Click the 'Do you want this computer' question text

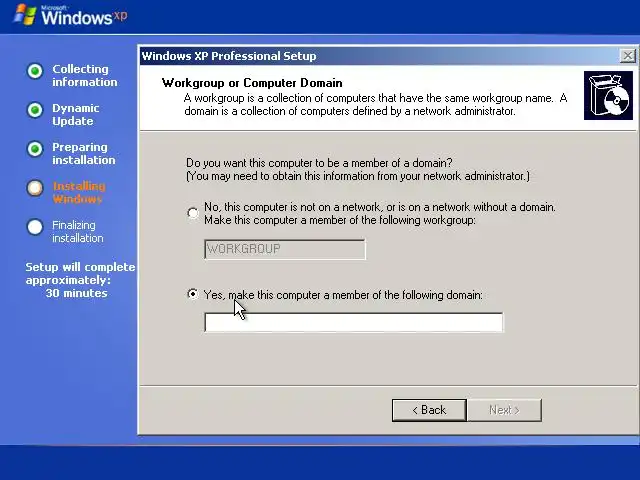[319, 163]
